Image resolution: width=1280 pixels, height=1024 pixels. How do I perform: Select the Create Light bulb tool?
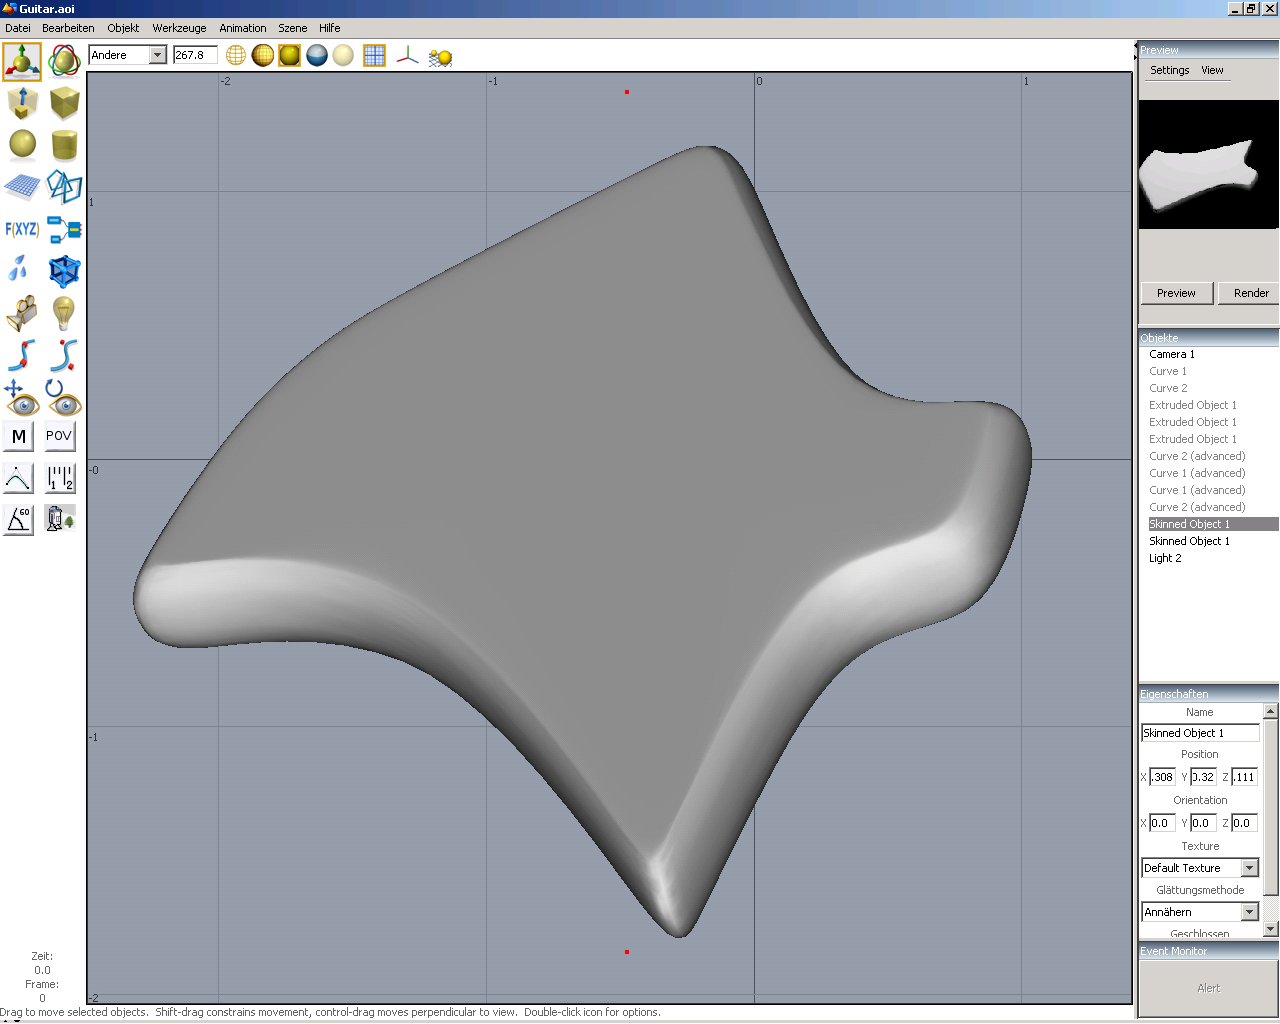(64, 313)
